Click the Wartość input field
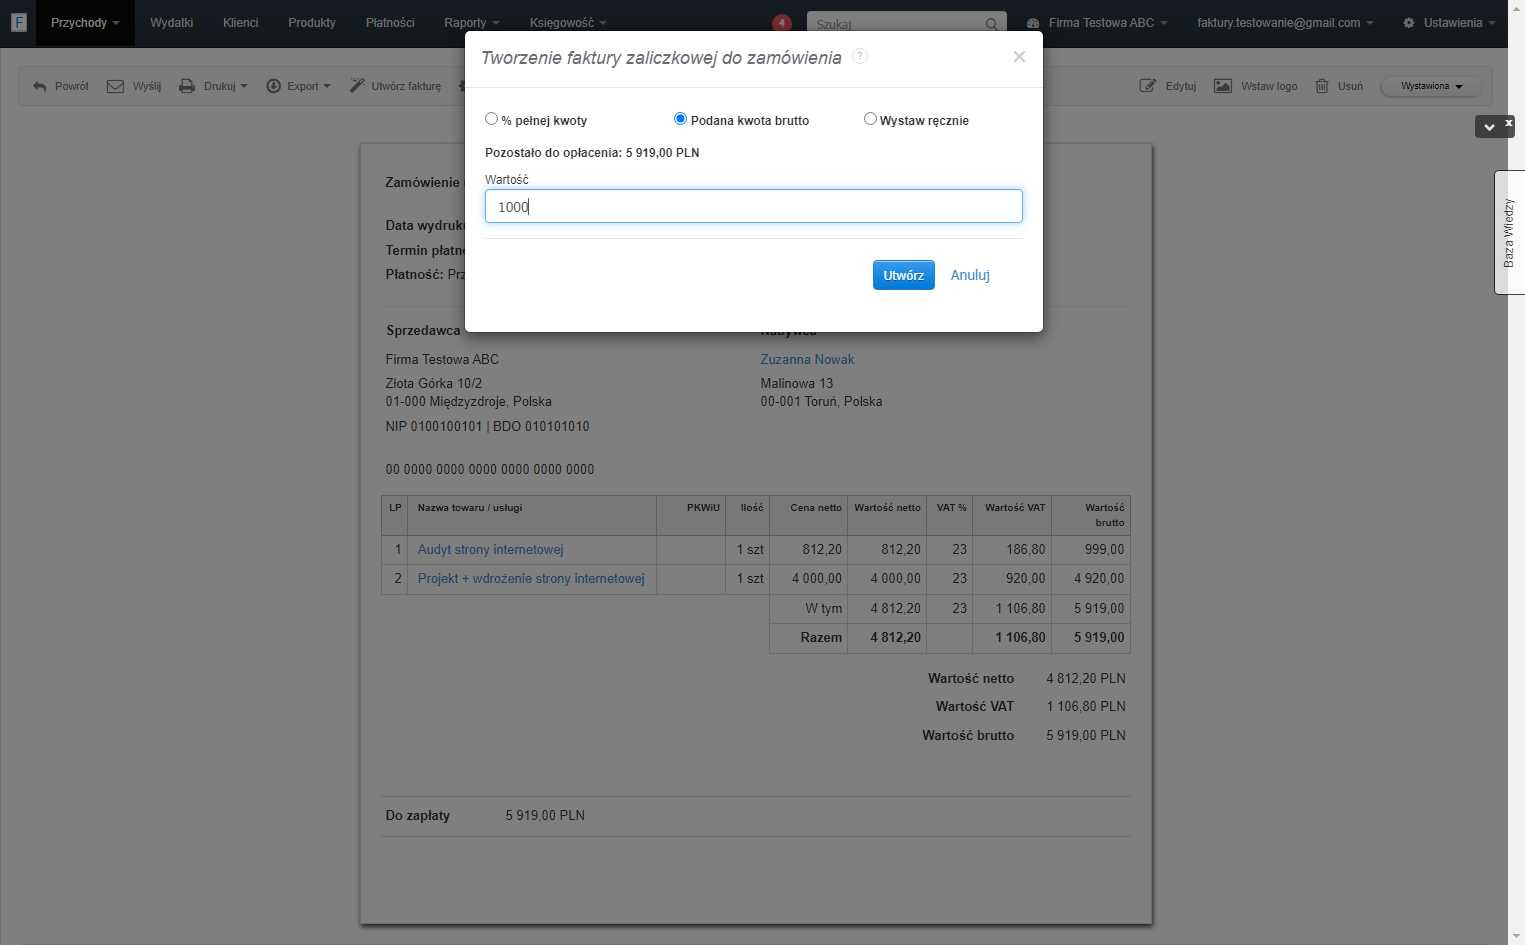Viewport: 1525px width, 945px height. (x=754, y=206)
